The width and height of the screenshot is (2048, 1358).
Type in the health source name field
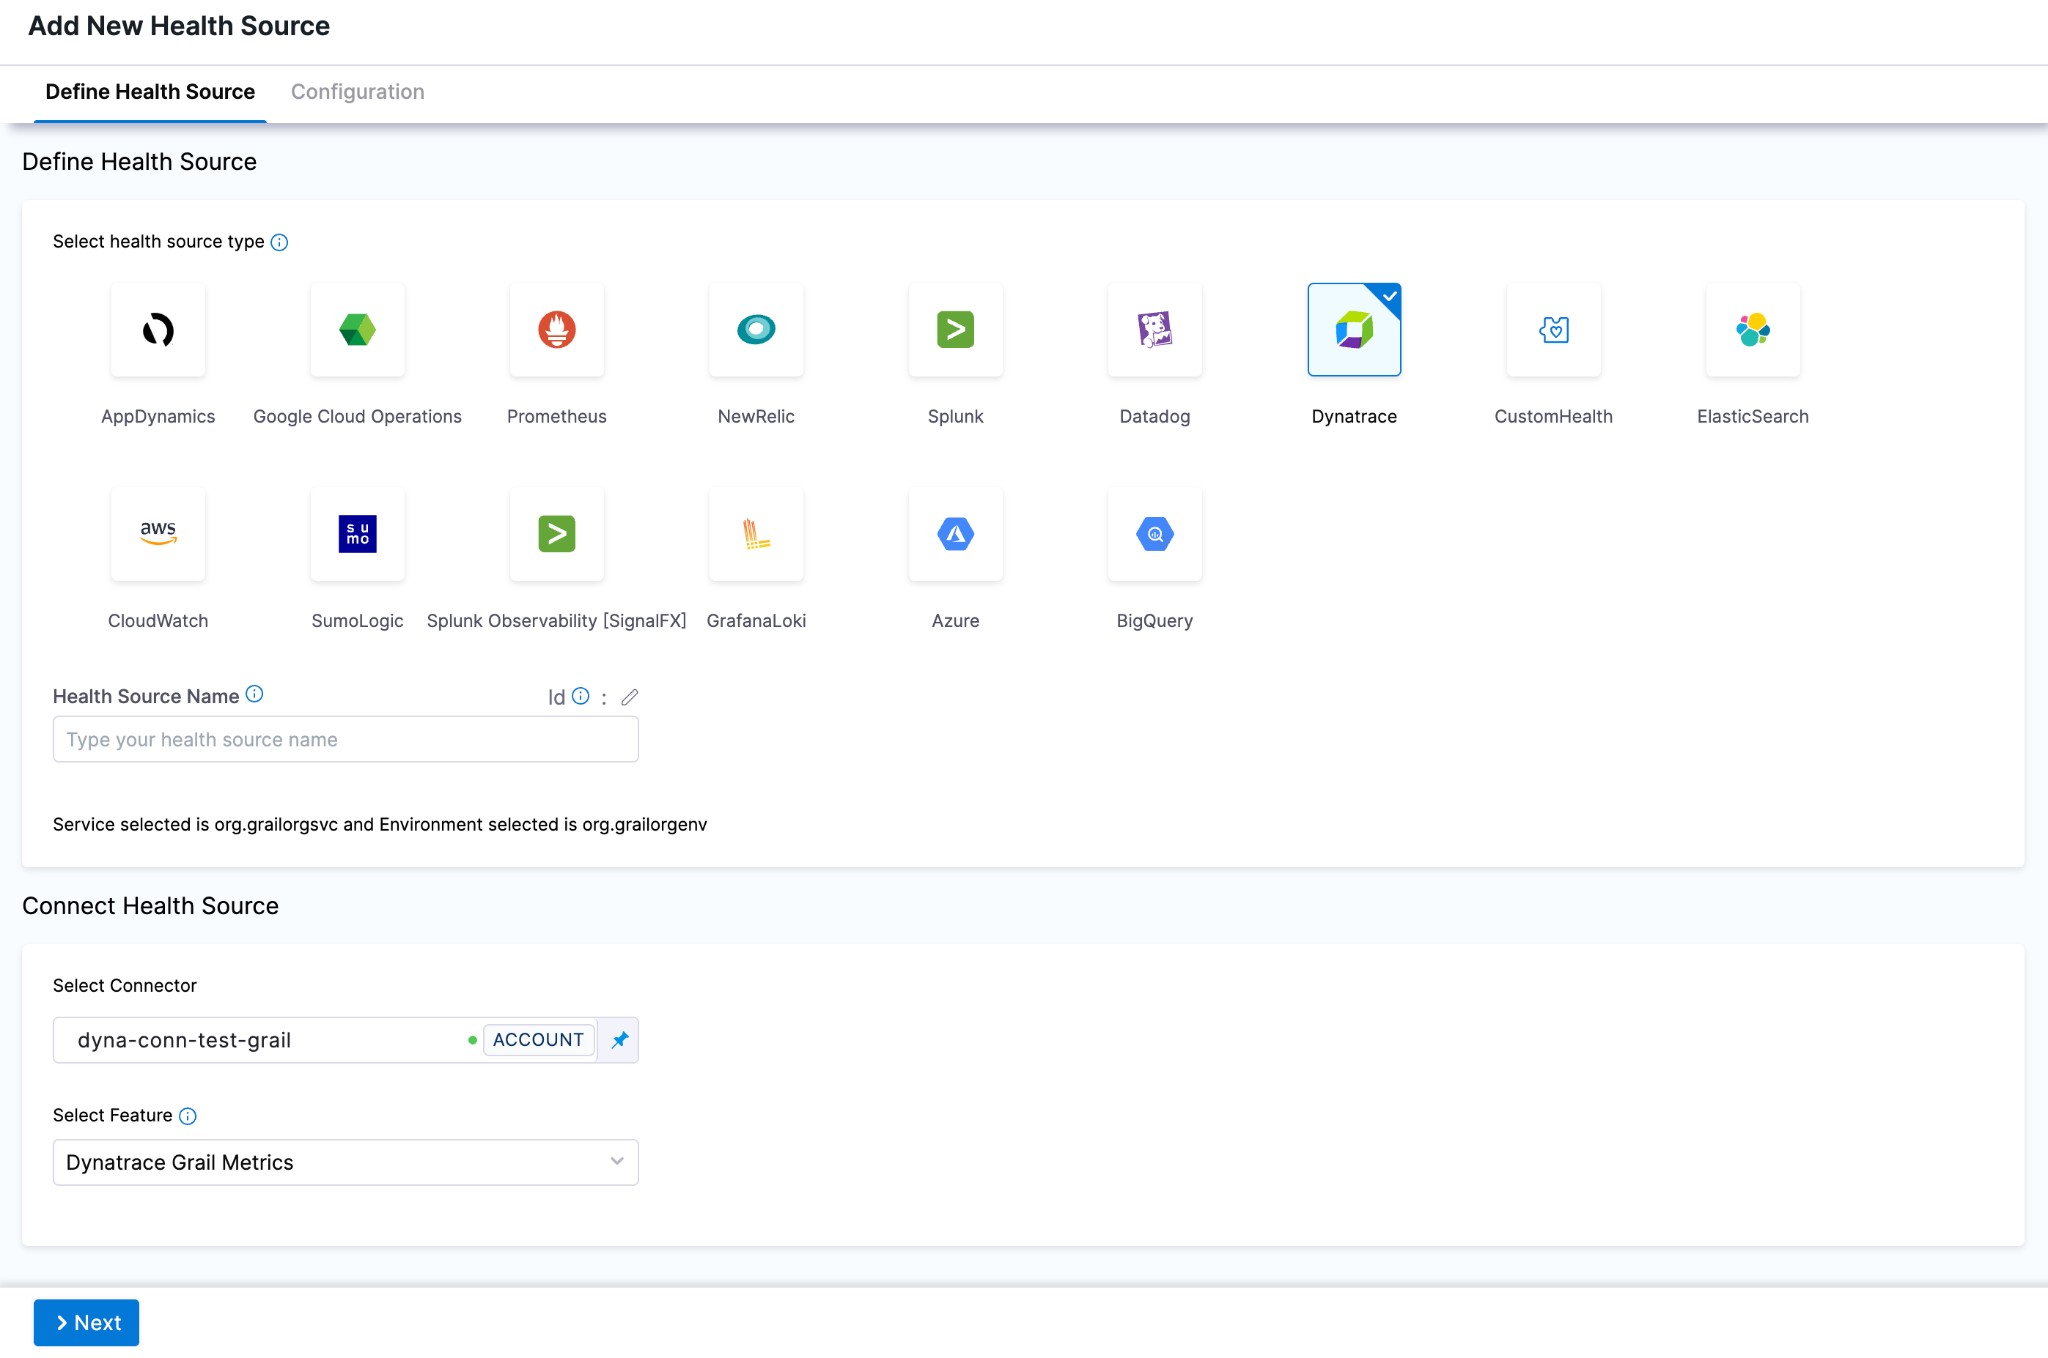click(345, 739)
